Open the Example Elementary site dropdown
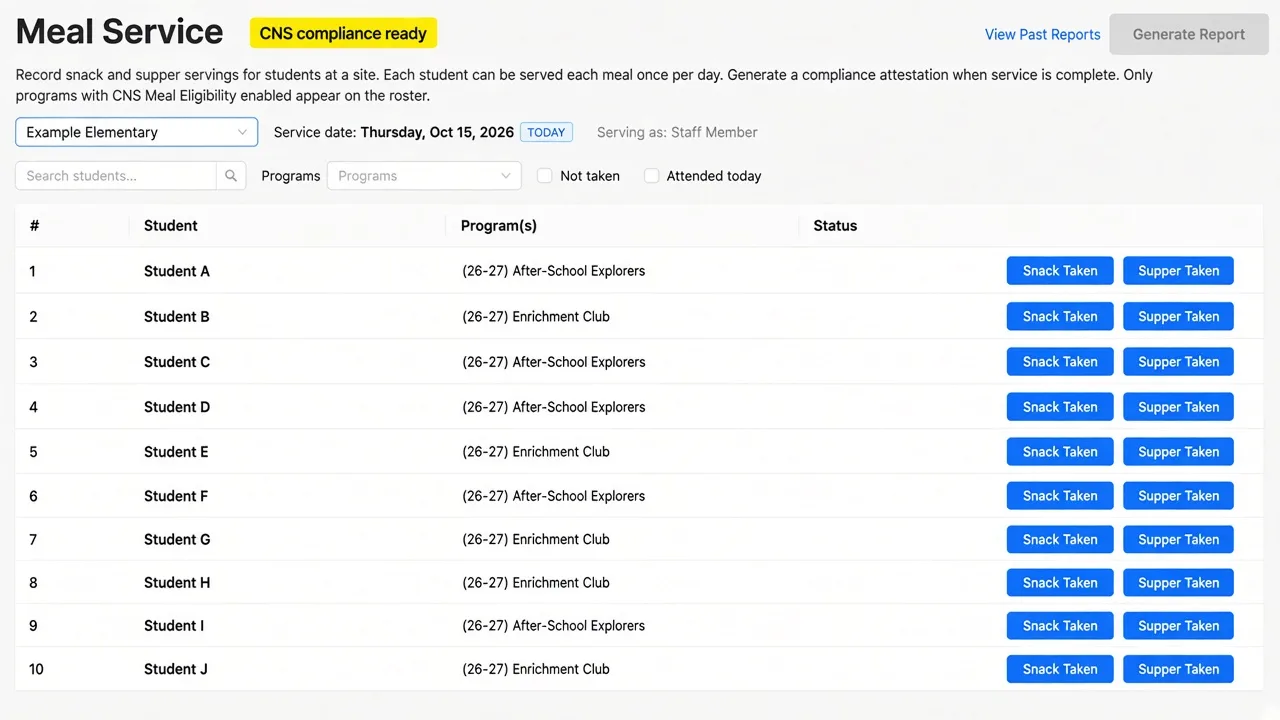 coord(137,132)
